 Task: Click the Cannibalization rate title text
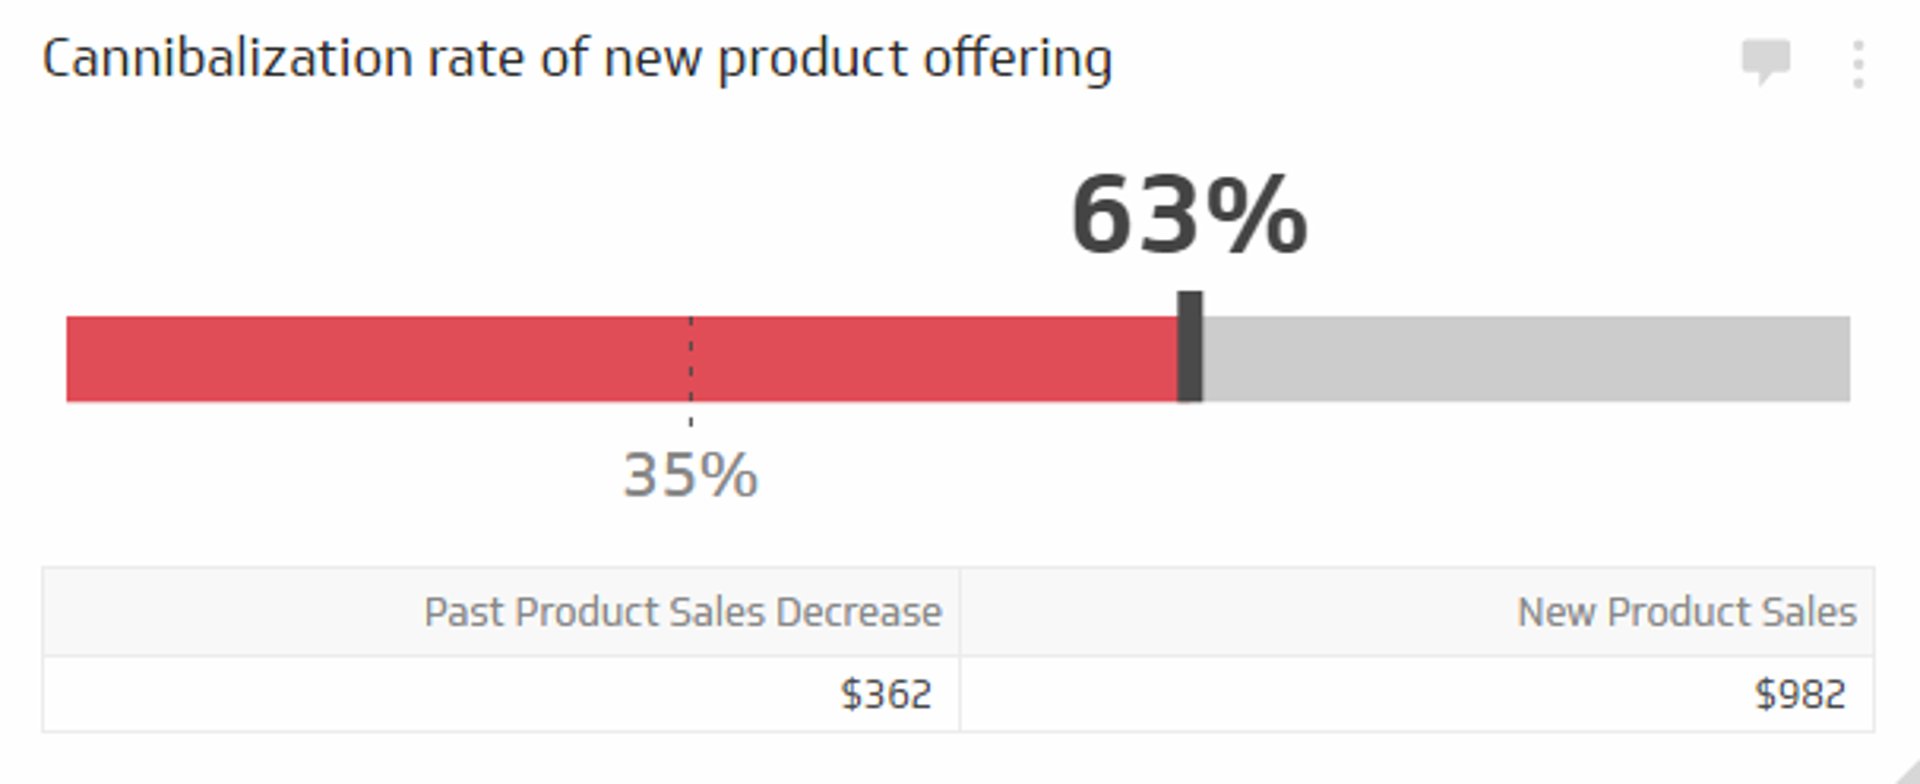pos(580,58)
